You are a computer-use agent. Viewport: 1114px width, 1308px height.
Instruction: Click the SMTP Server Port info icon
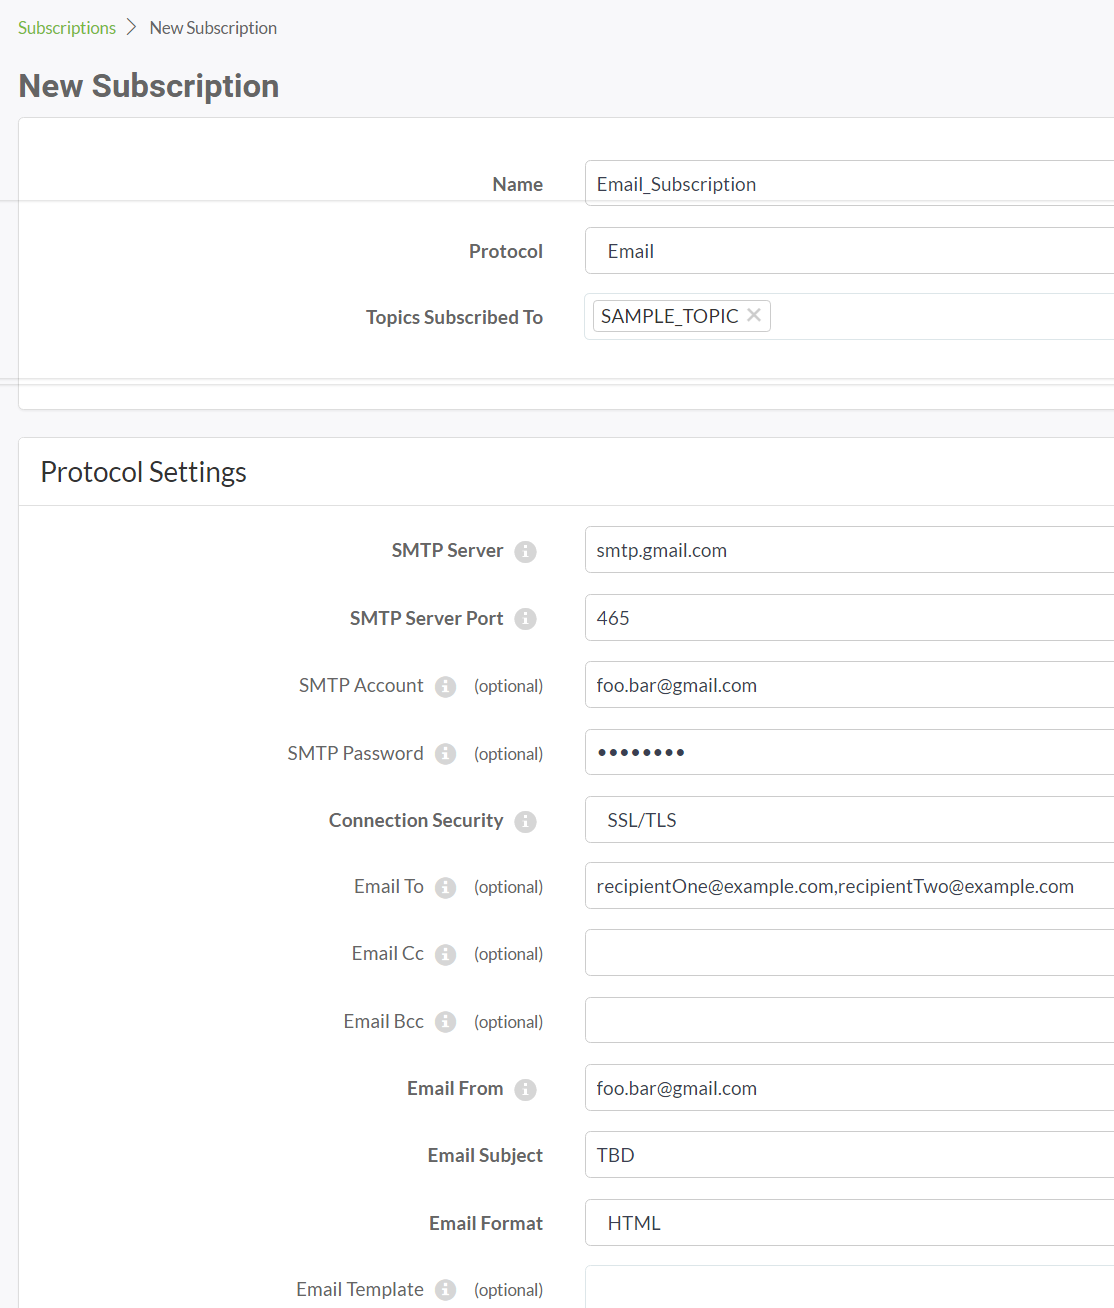[x=525, y=619]
